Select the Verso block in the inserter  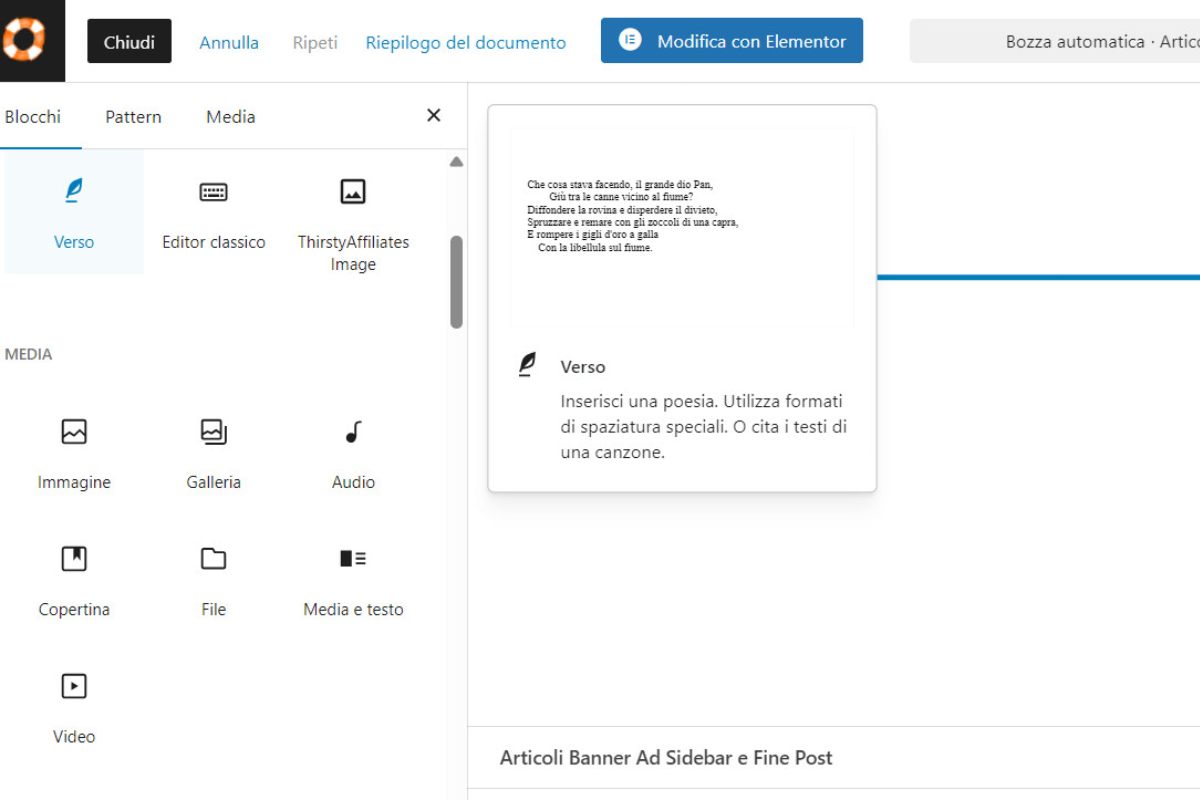pos(73,212)
